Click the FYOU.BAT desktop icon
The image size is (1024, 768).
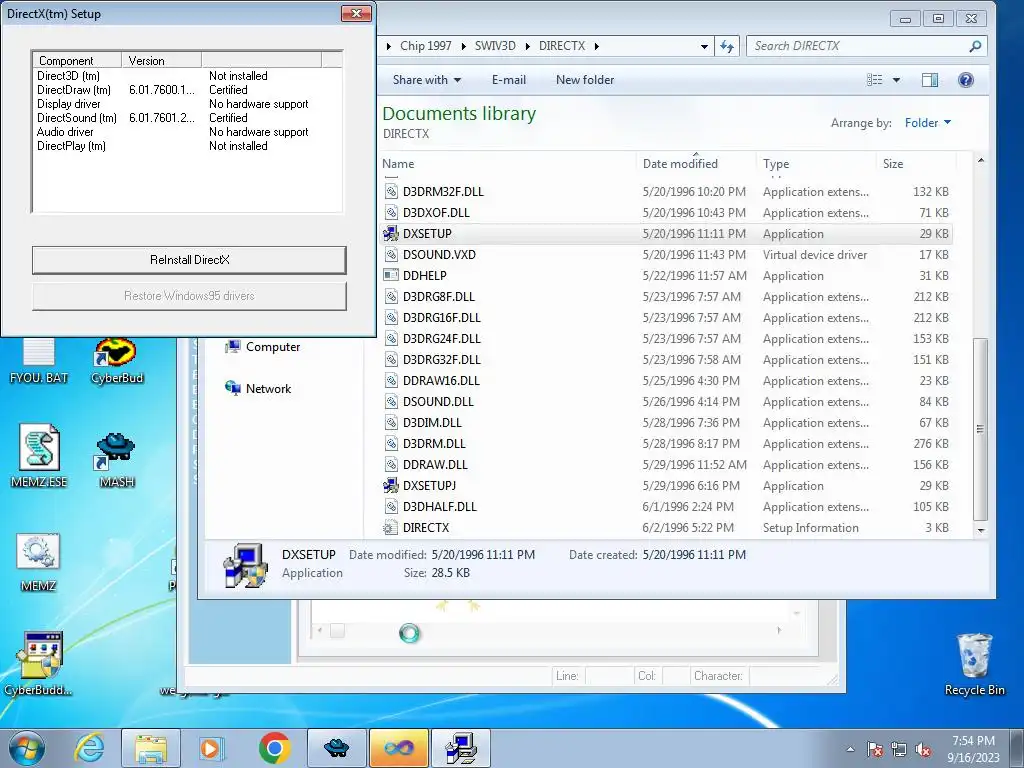click(39, 361)
